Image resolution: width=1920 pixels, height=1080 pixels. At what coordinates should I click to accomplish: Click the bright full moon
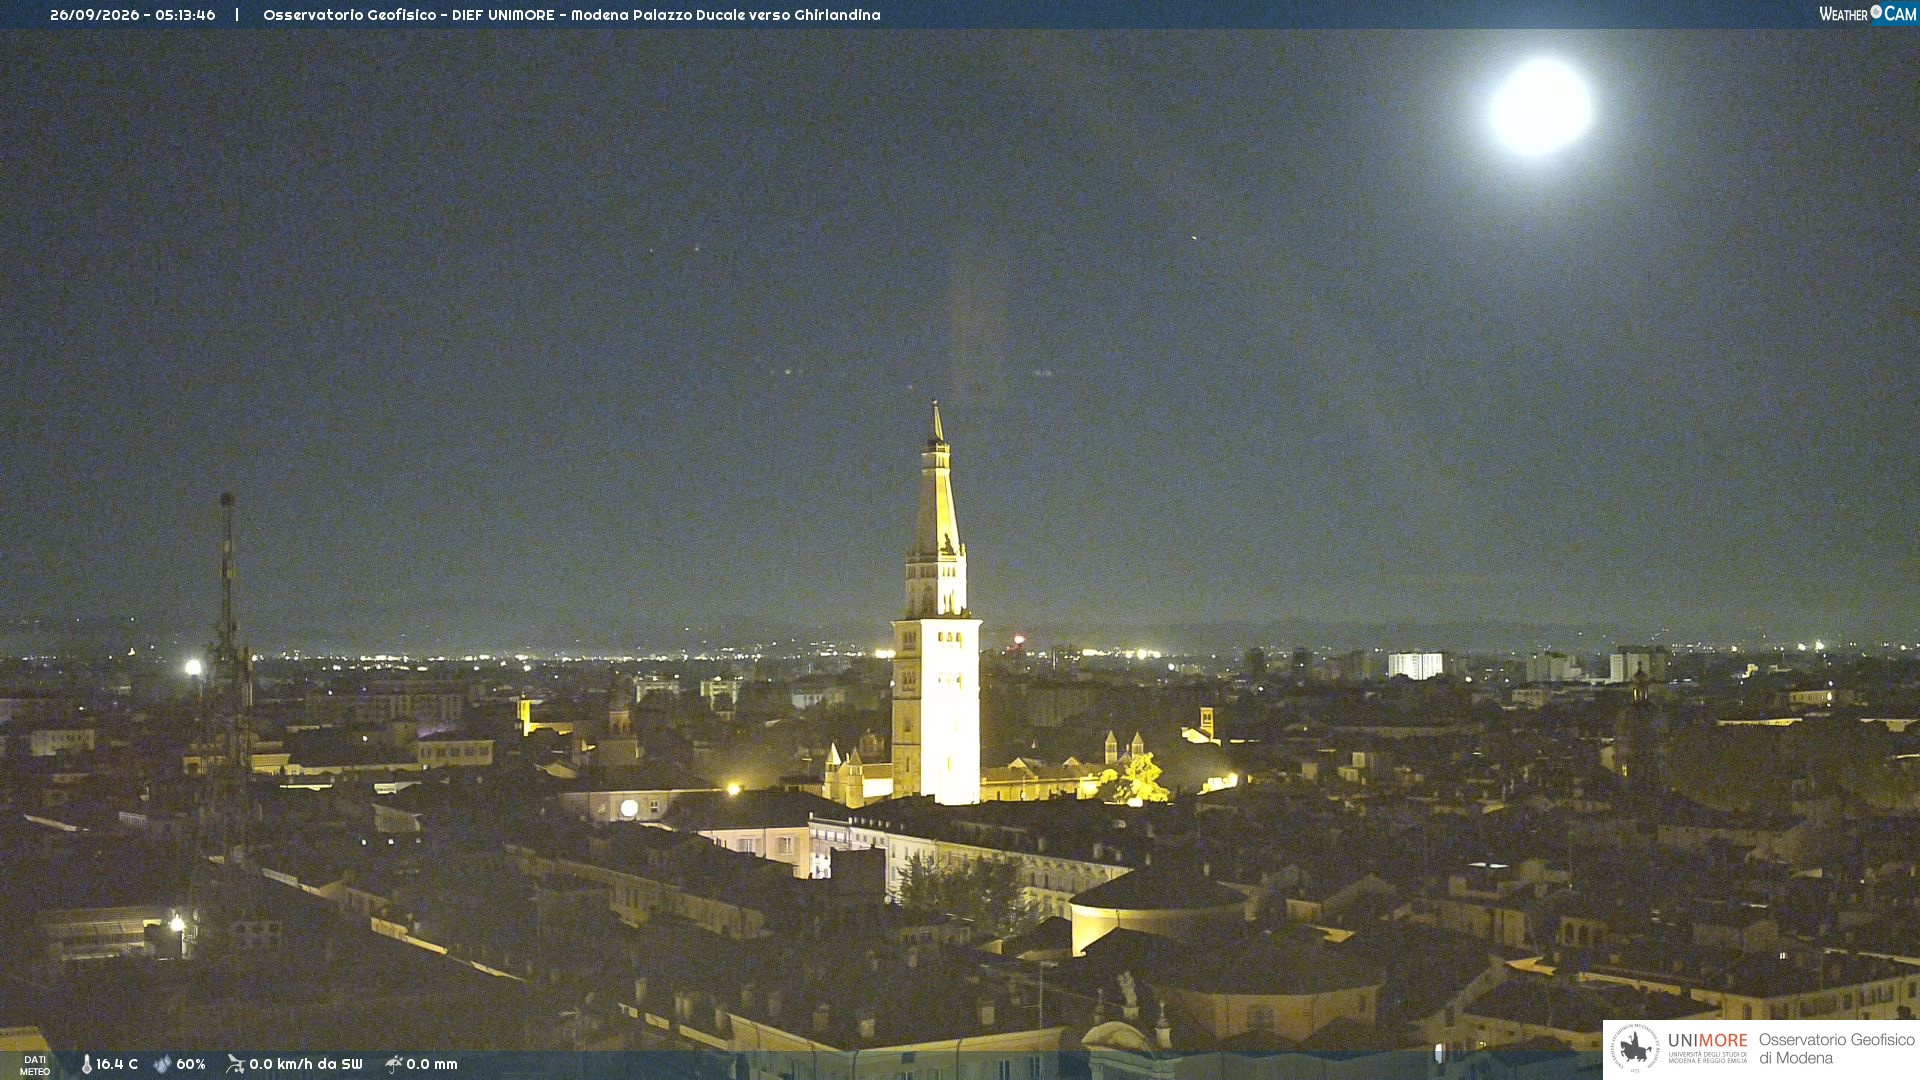[1540, 107]
